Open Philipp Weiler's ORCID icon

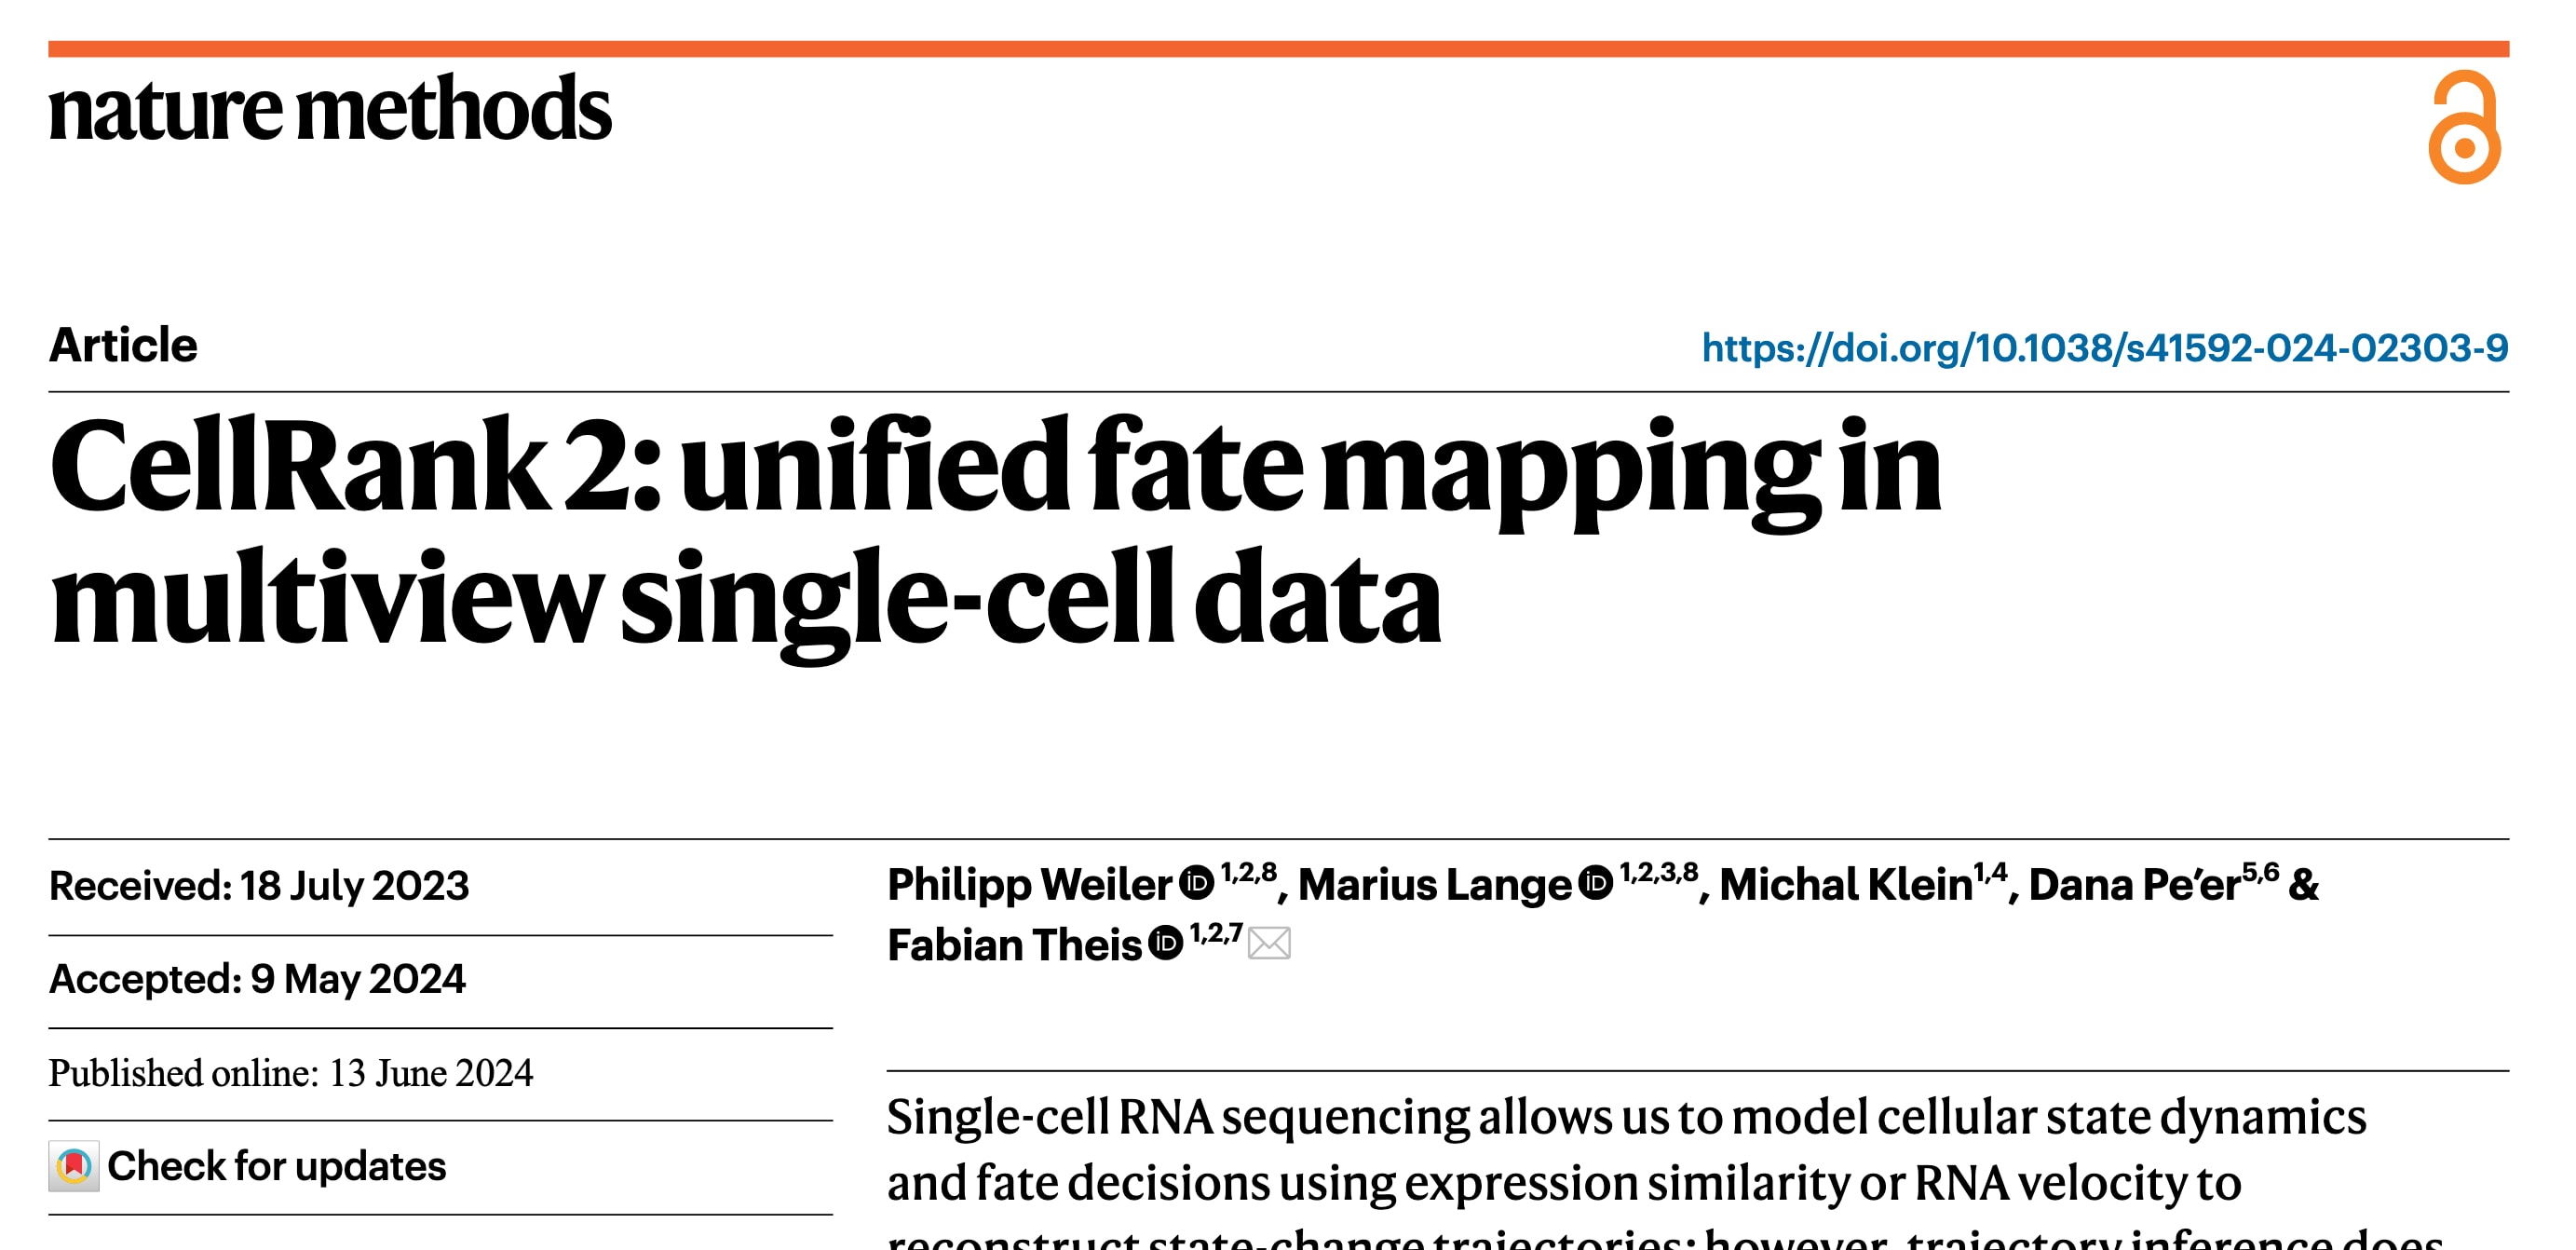pos(1196,882)
